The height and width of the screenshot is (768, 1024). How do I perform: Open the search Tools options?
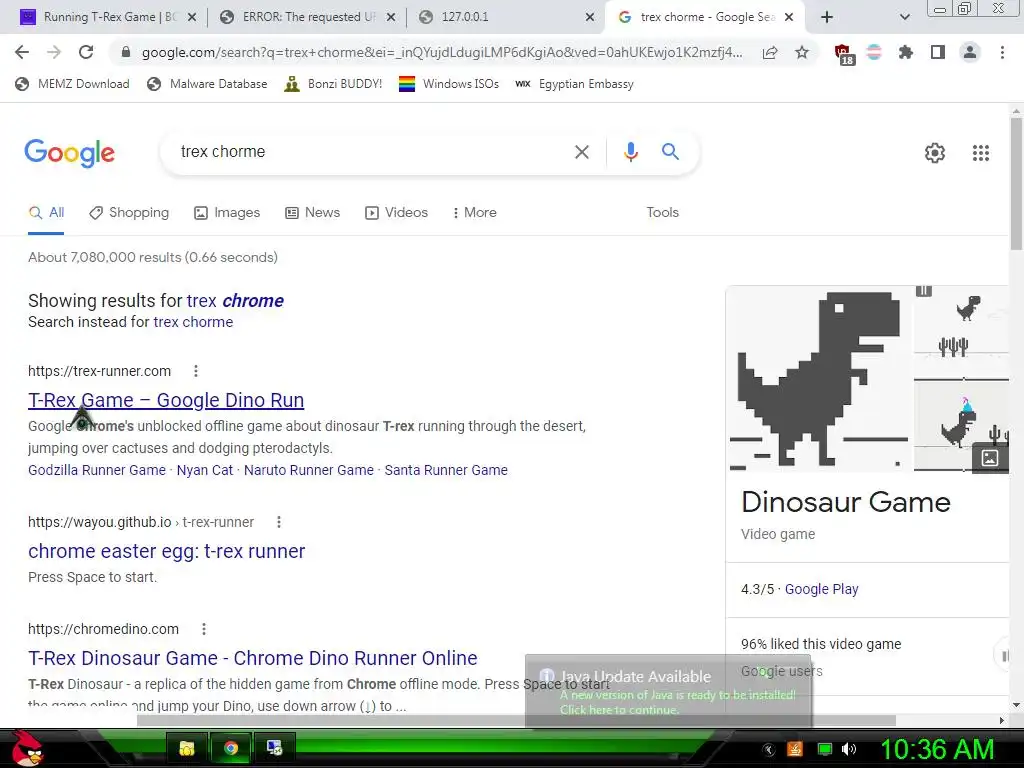pyautogui.click(x=662, y=212)
